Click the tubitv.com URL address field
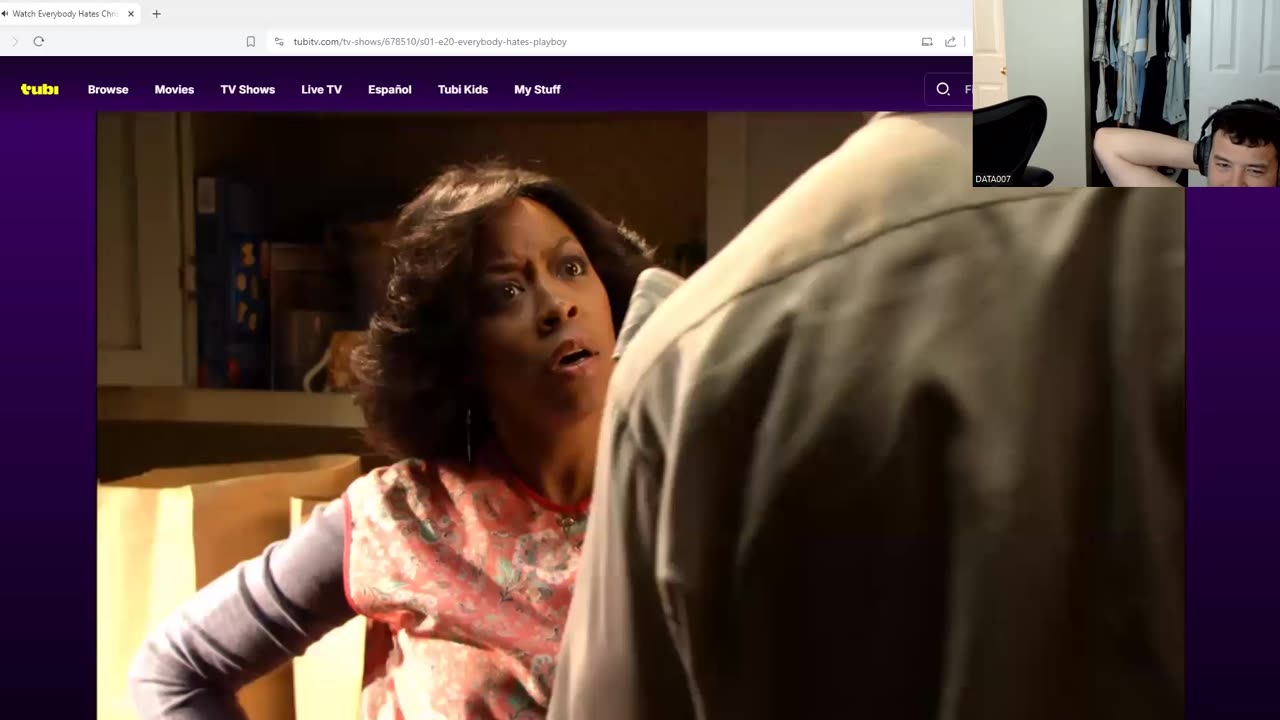 pyautogui.click(x=430, y=42)
